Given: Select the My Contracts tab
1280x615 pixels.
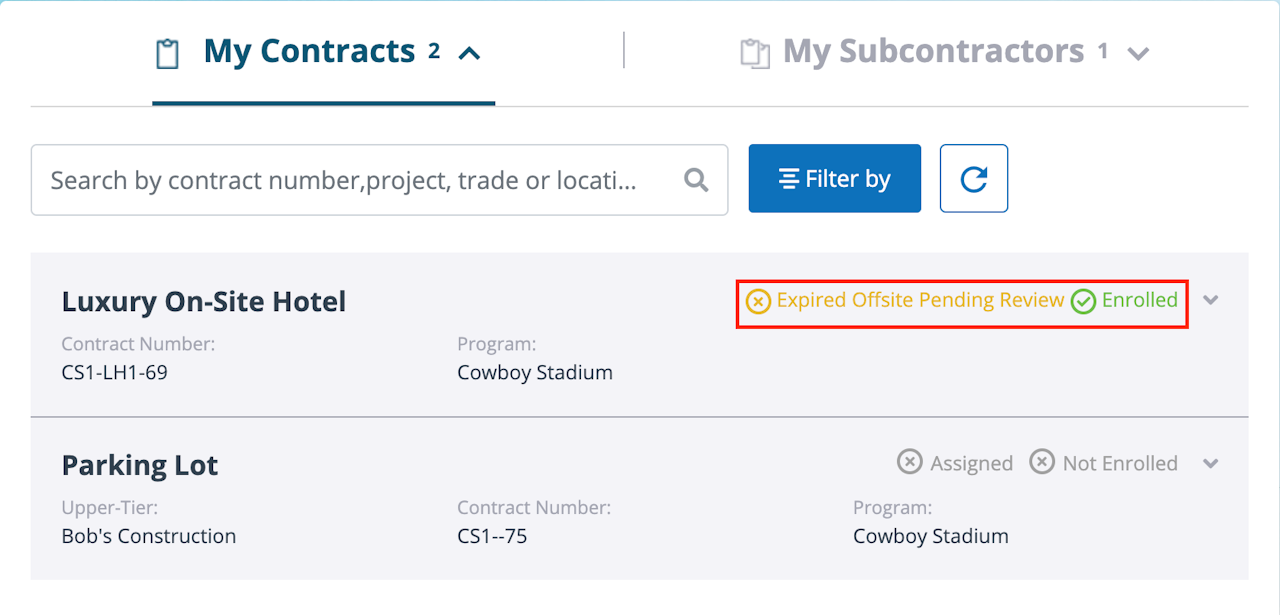Looking at the screenshot, I should pos(309,52).
